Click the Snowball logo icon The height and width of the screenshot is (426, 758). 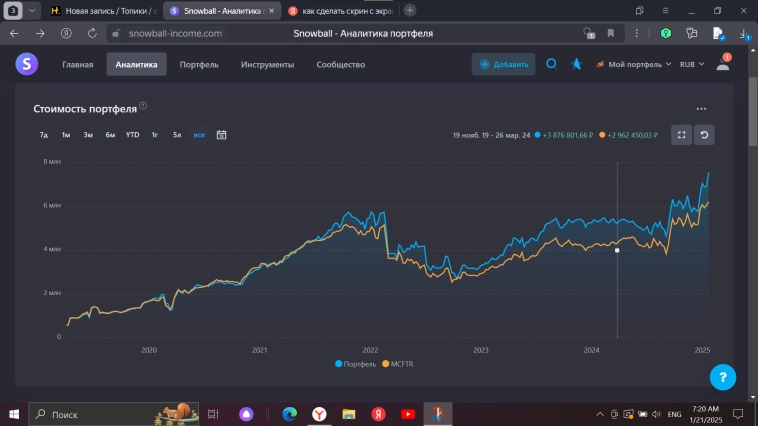click(x=26, y=64)
